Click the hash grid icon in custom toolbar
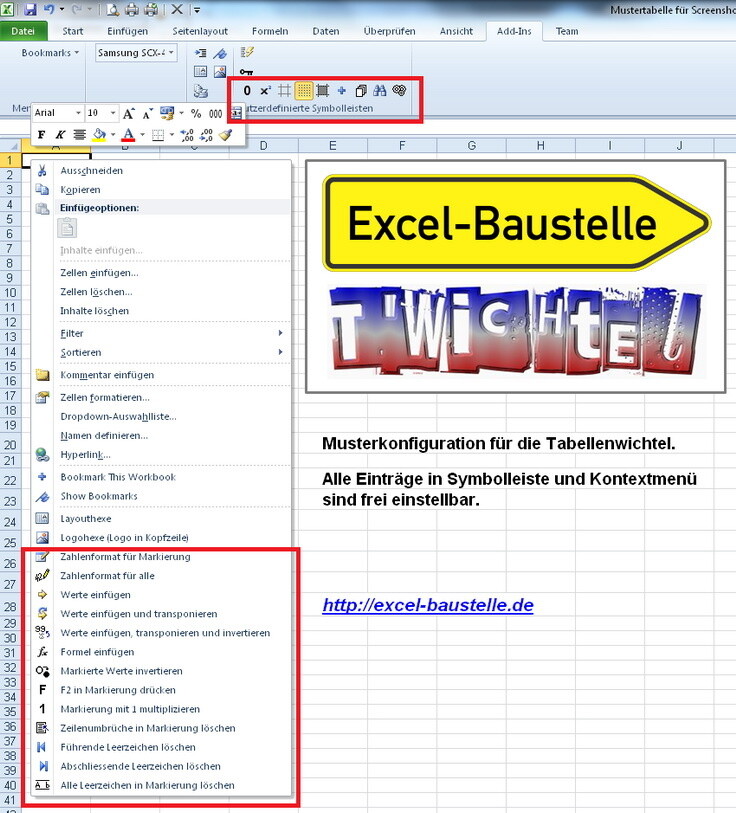 point(284,91)
